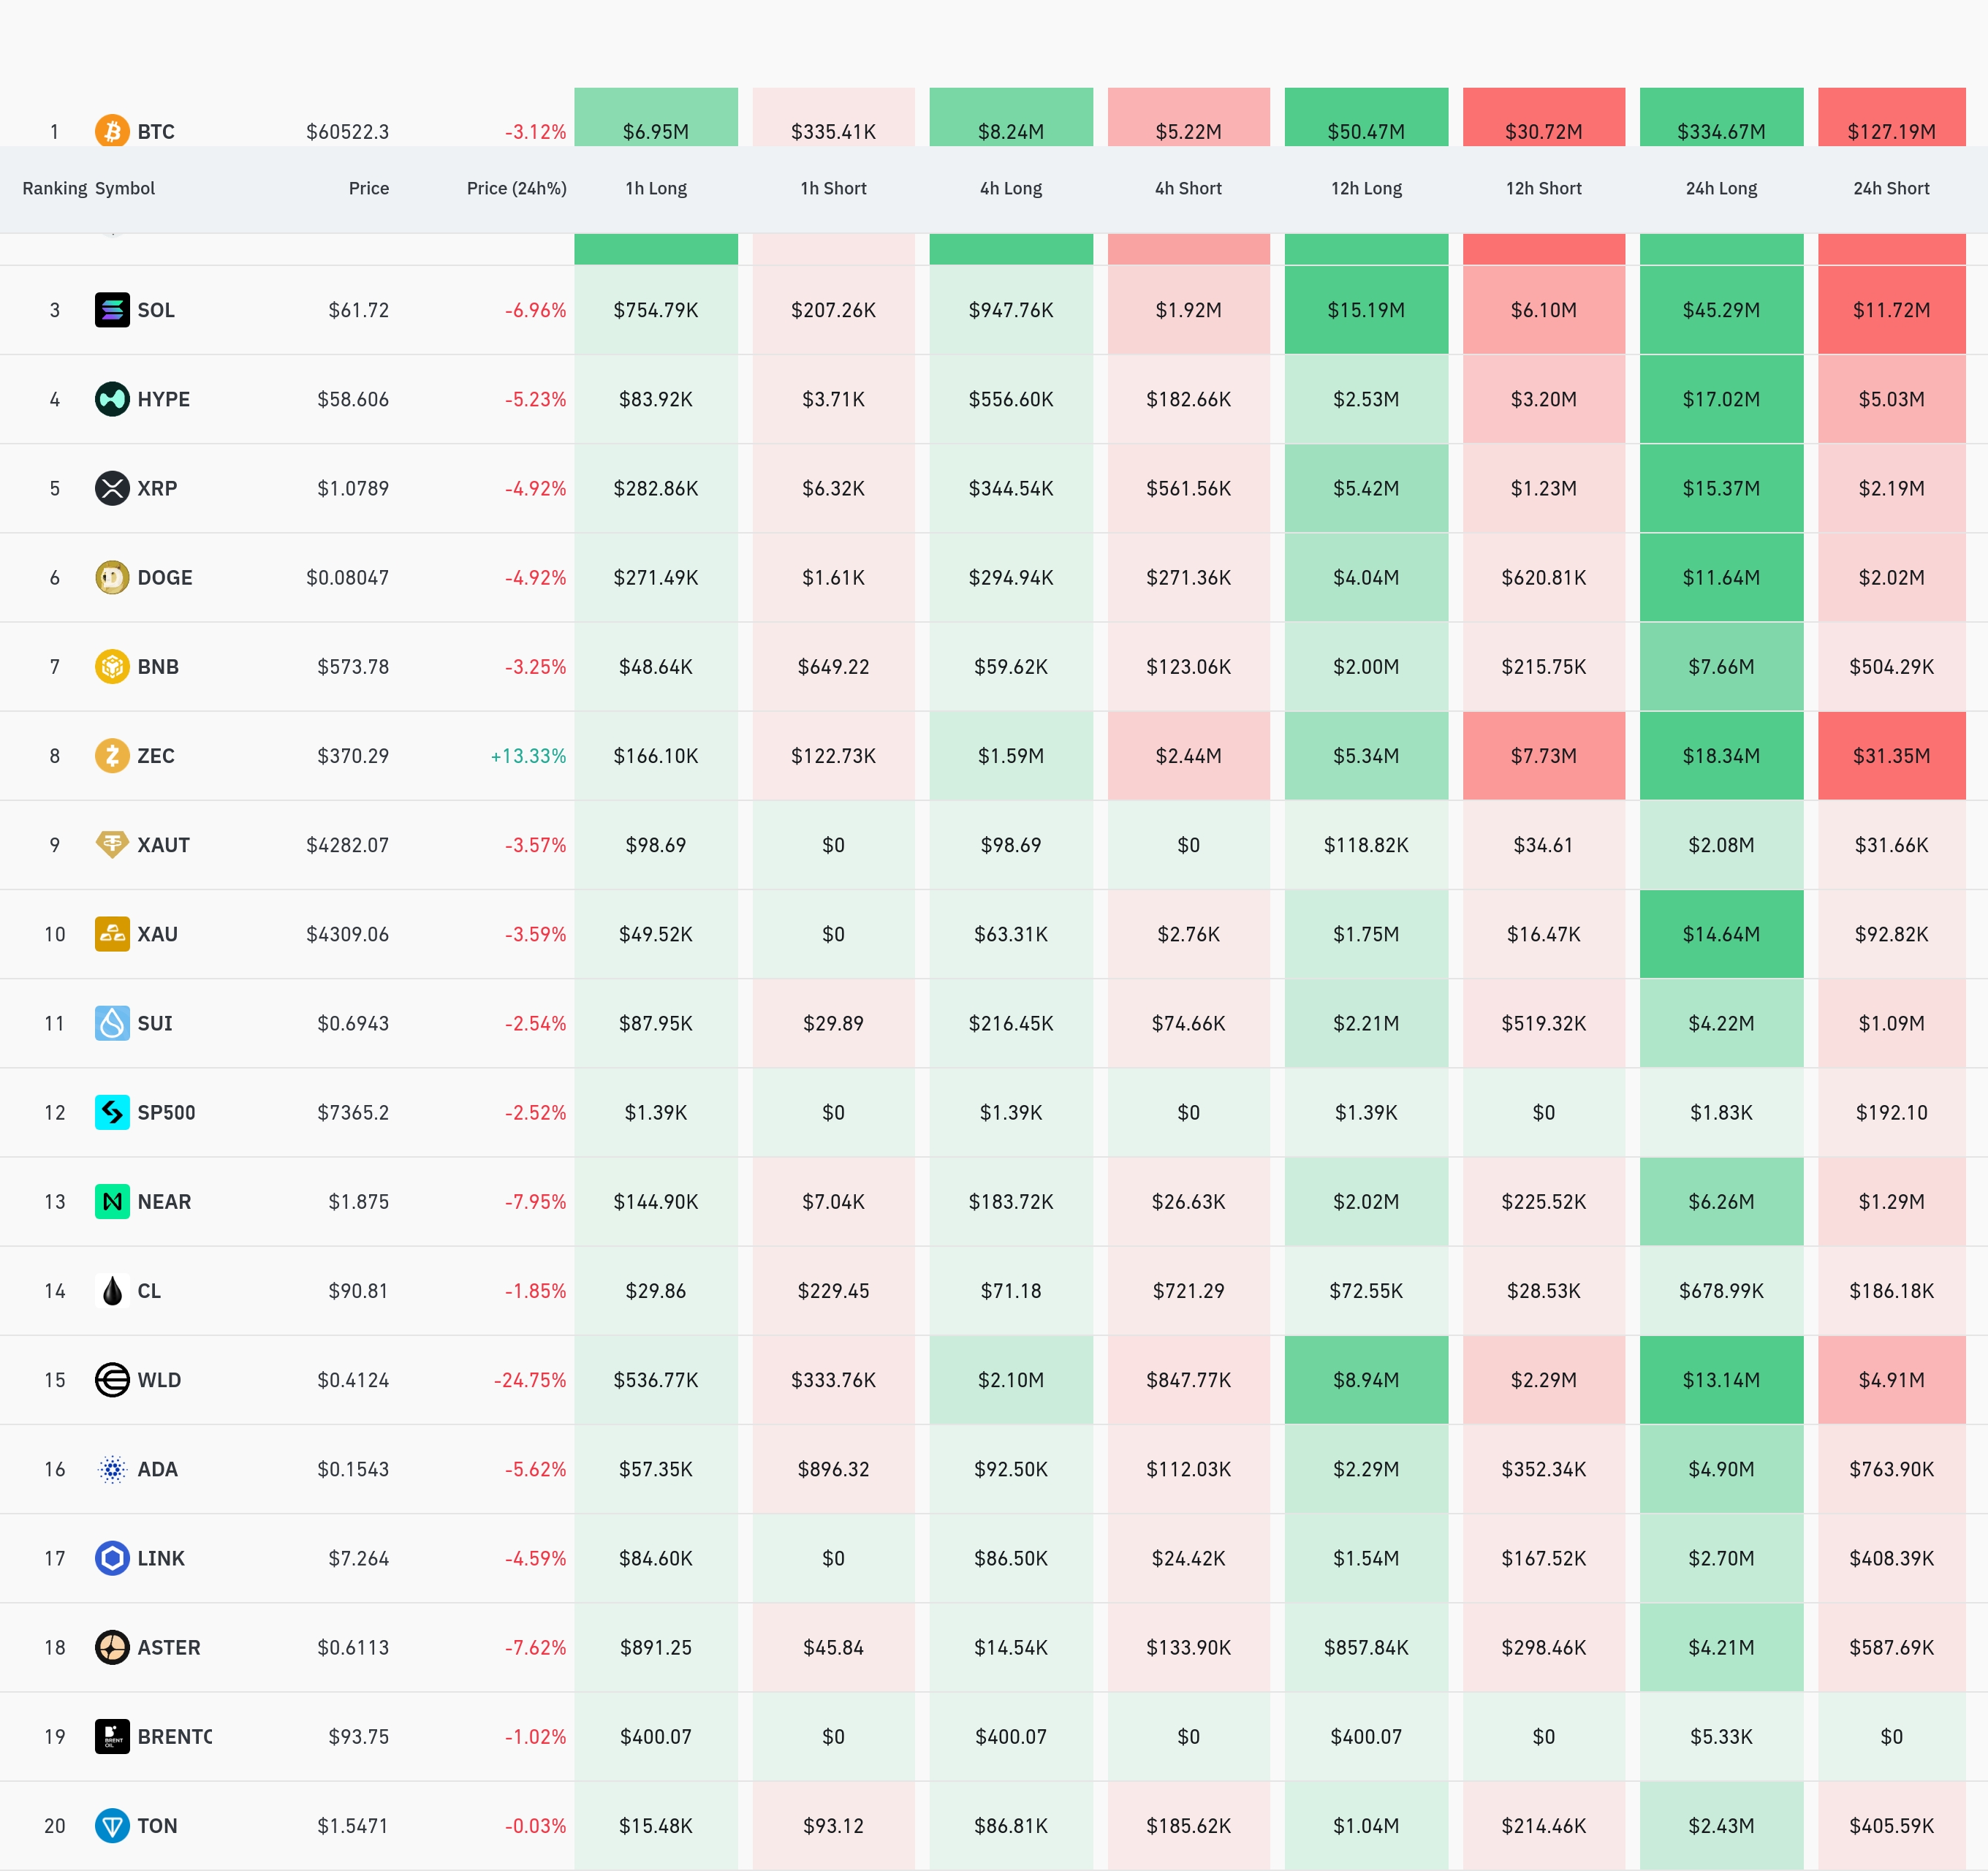Image resolution: width=1988 pixels, height=1871 pixels.
Task: Sort by 24h Long column
Action: (x=1721, y=188)
